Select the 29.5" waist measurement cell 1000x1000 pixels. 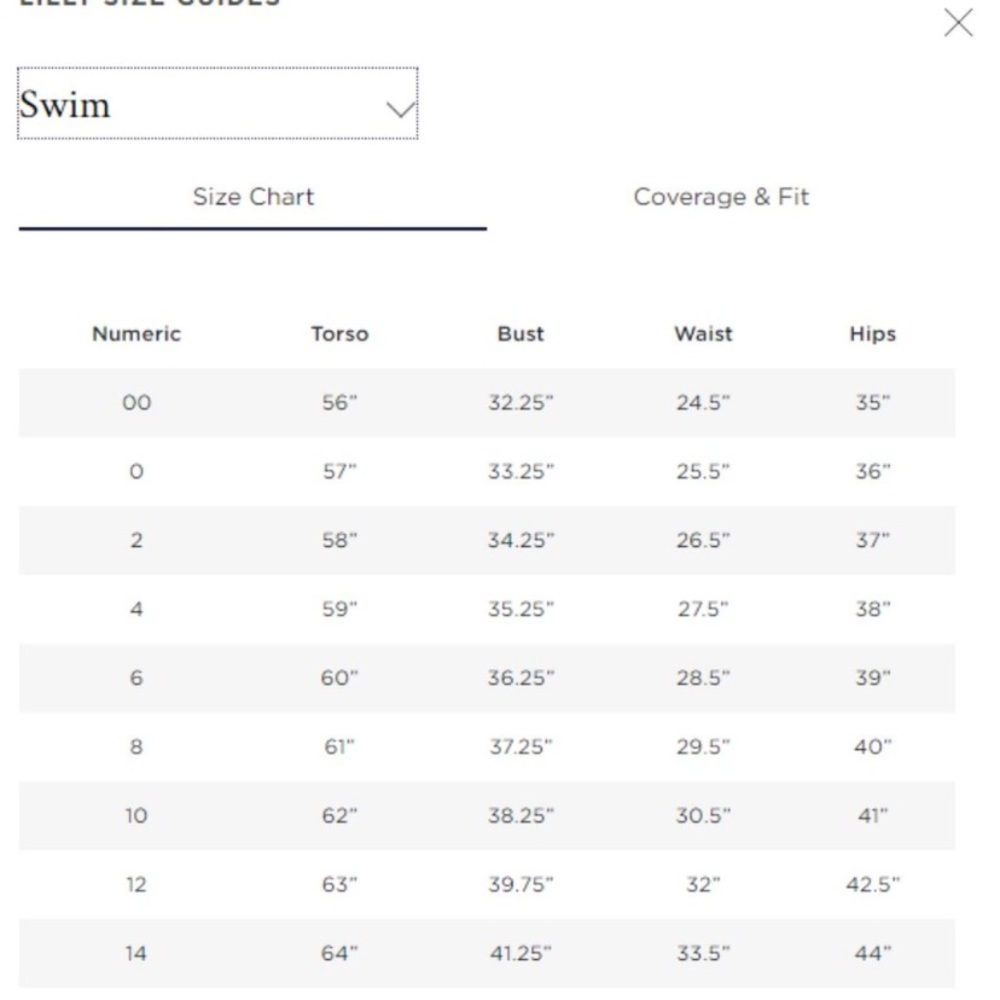(x=703, y=747)
